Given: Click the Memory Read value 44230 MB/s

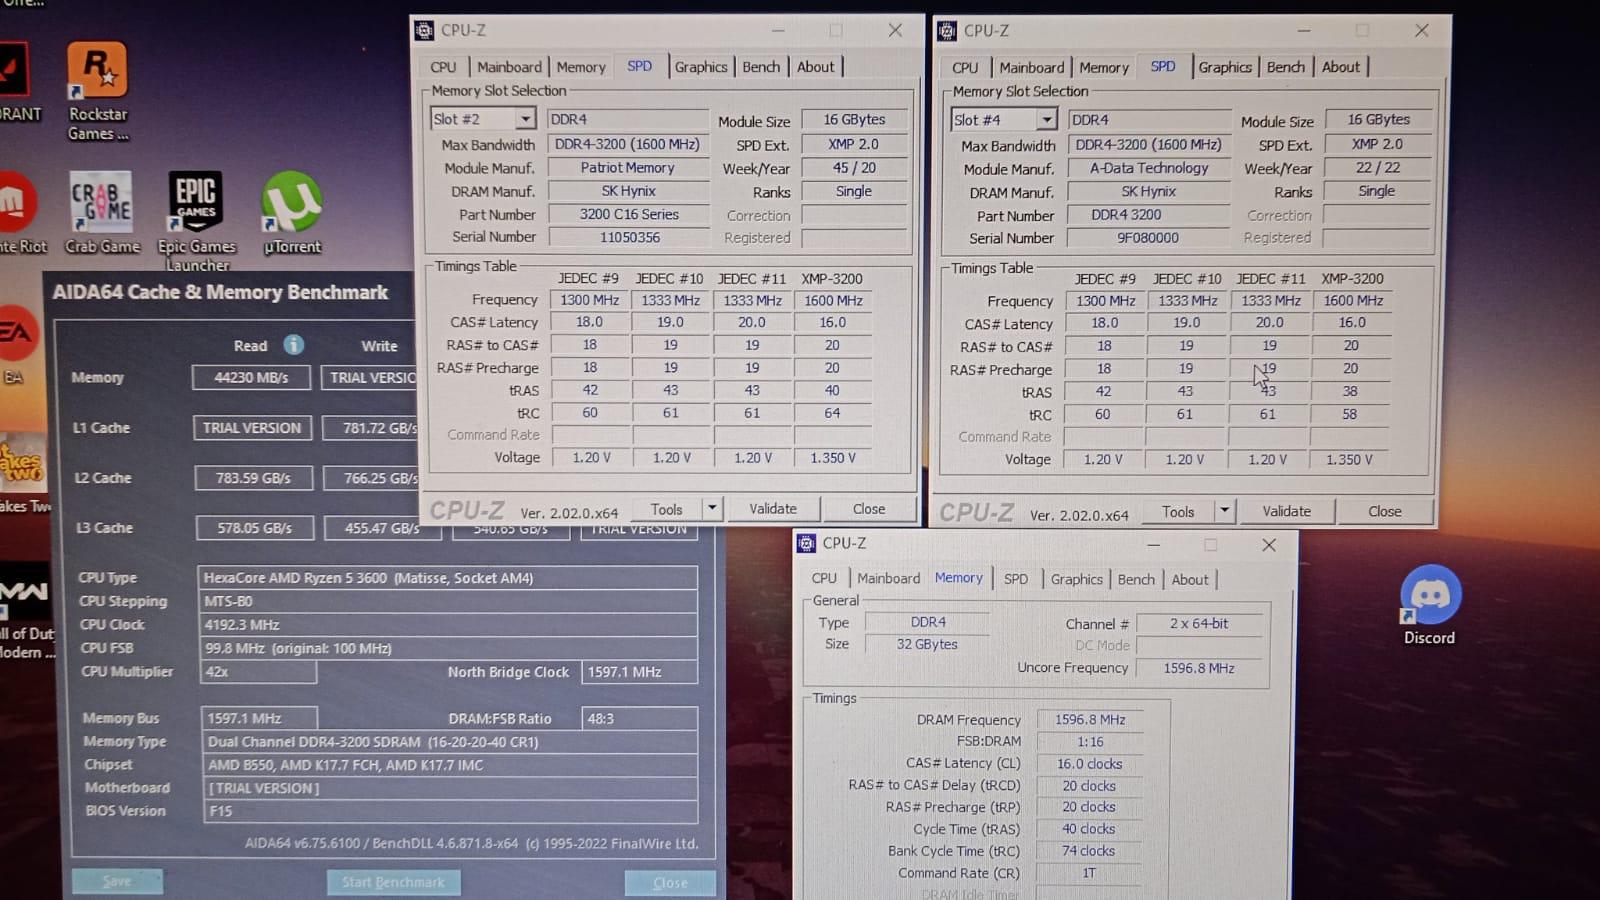Looking at the screenshot, I should click(x=251, y=377).
